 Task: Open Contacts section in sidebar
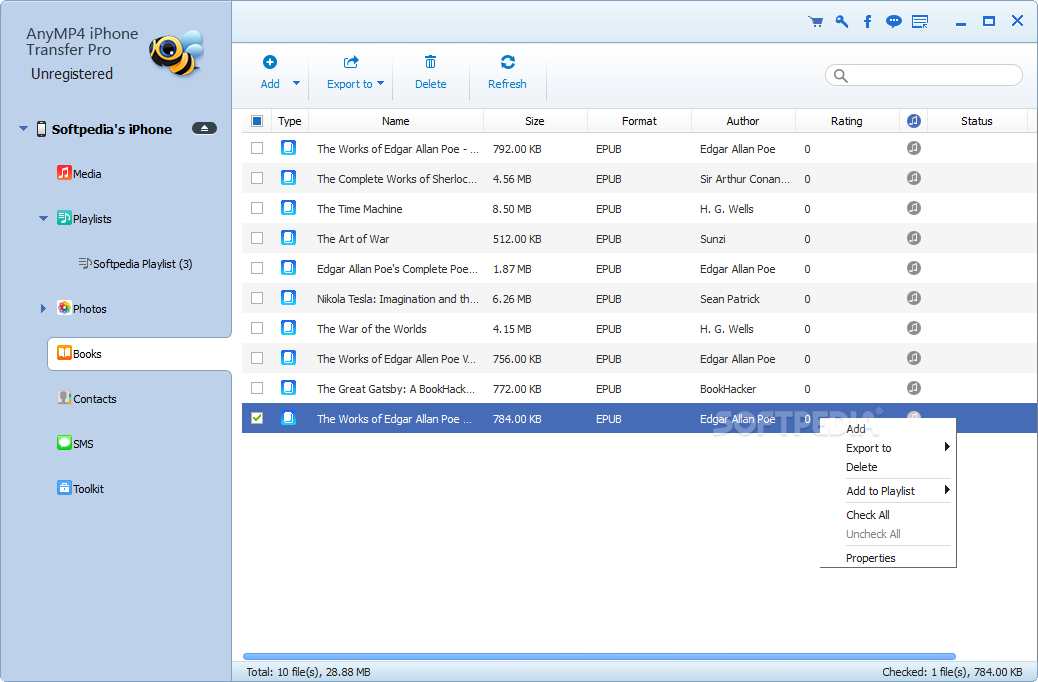[87, 399]
